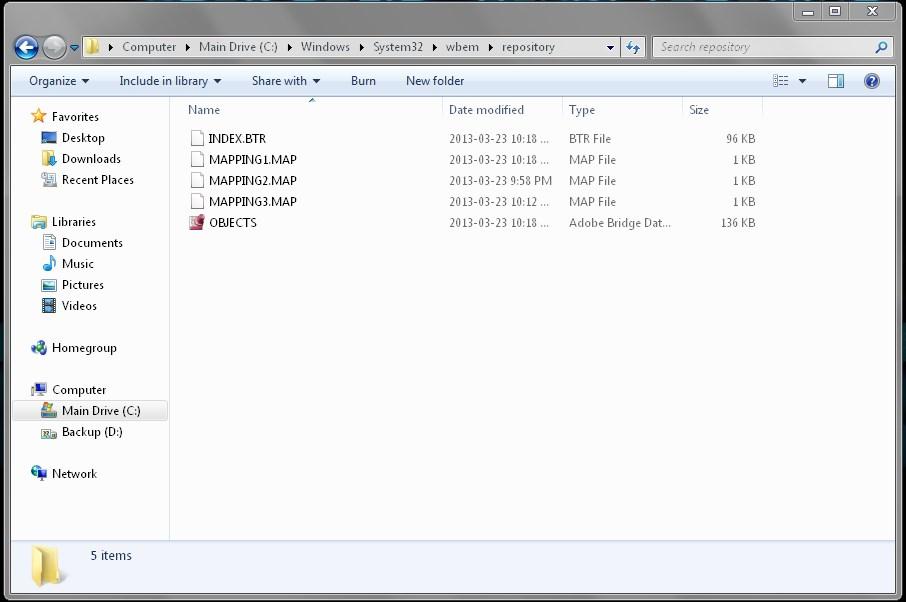Open the Share with menu
This screenshot has height=602, width=906.
pos(286,81)
